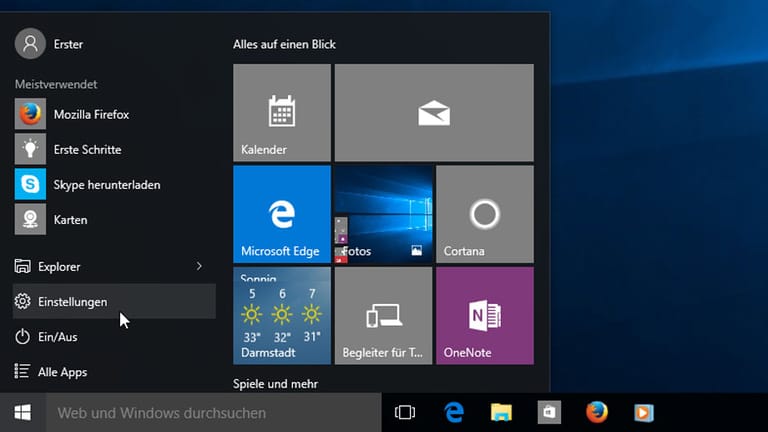Open the media player taskbar icon
768x432 pixels.
[644, 412]
